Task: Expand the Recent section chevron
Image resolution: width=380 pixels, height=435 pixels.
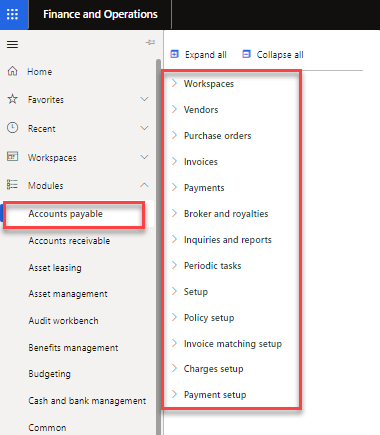Action: pyautogui.click(x=144, y=128)
